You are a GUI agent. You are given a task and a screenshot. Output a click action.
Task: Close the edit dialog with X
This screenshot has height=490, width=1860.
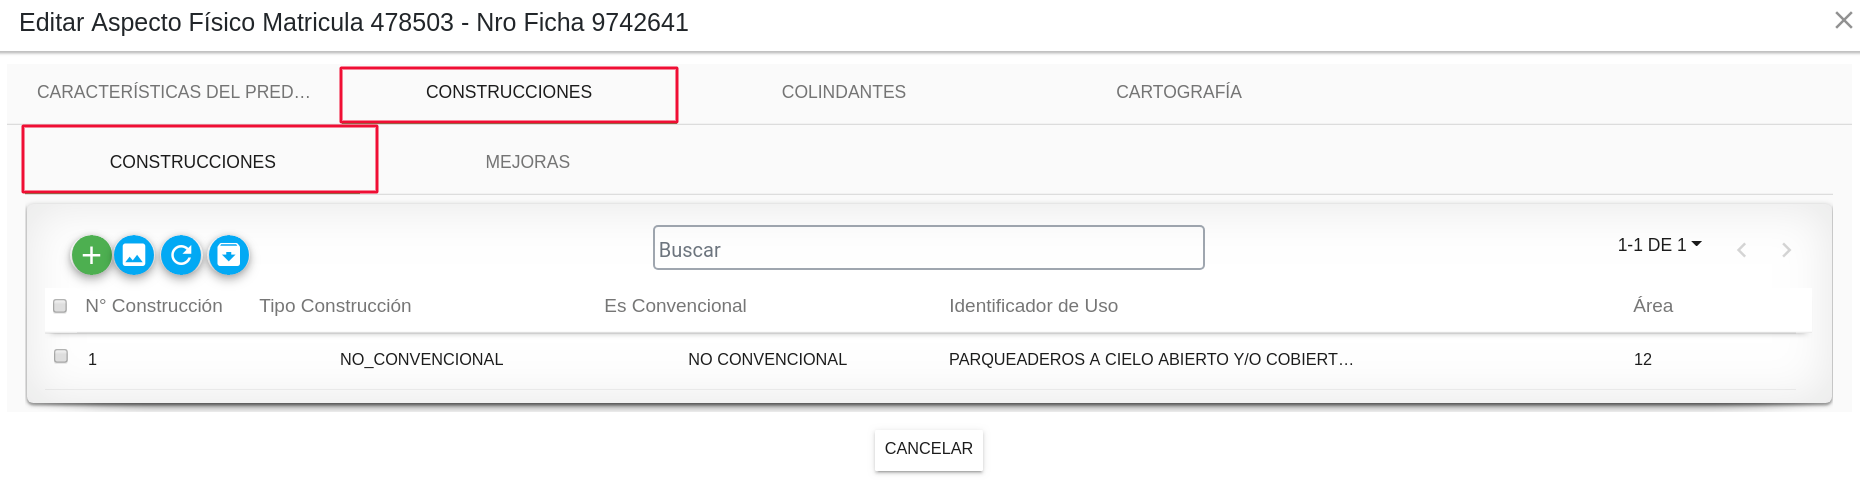(x=1843, y=20)
